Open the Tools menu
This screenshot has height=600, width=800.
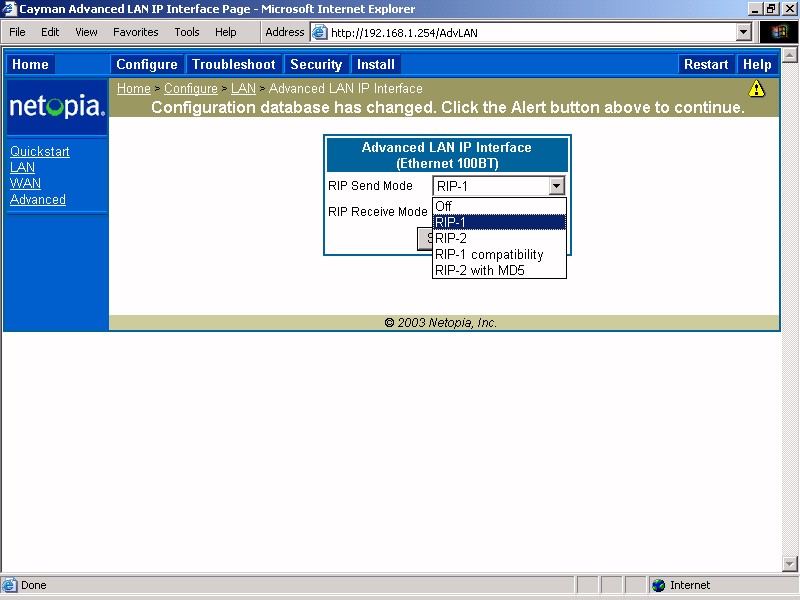coord(187,32)
